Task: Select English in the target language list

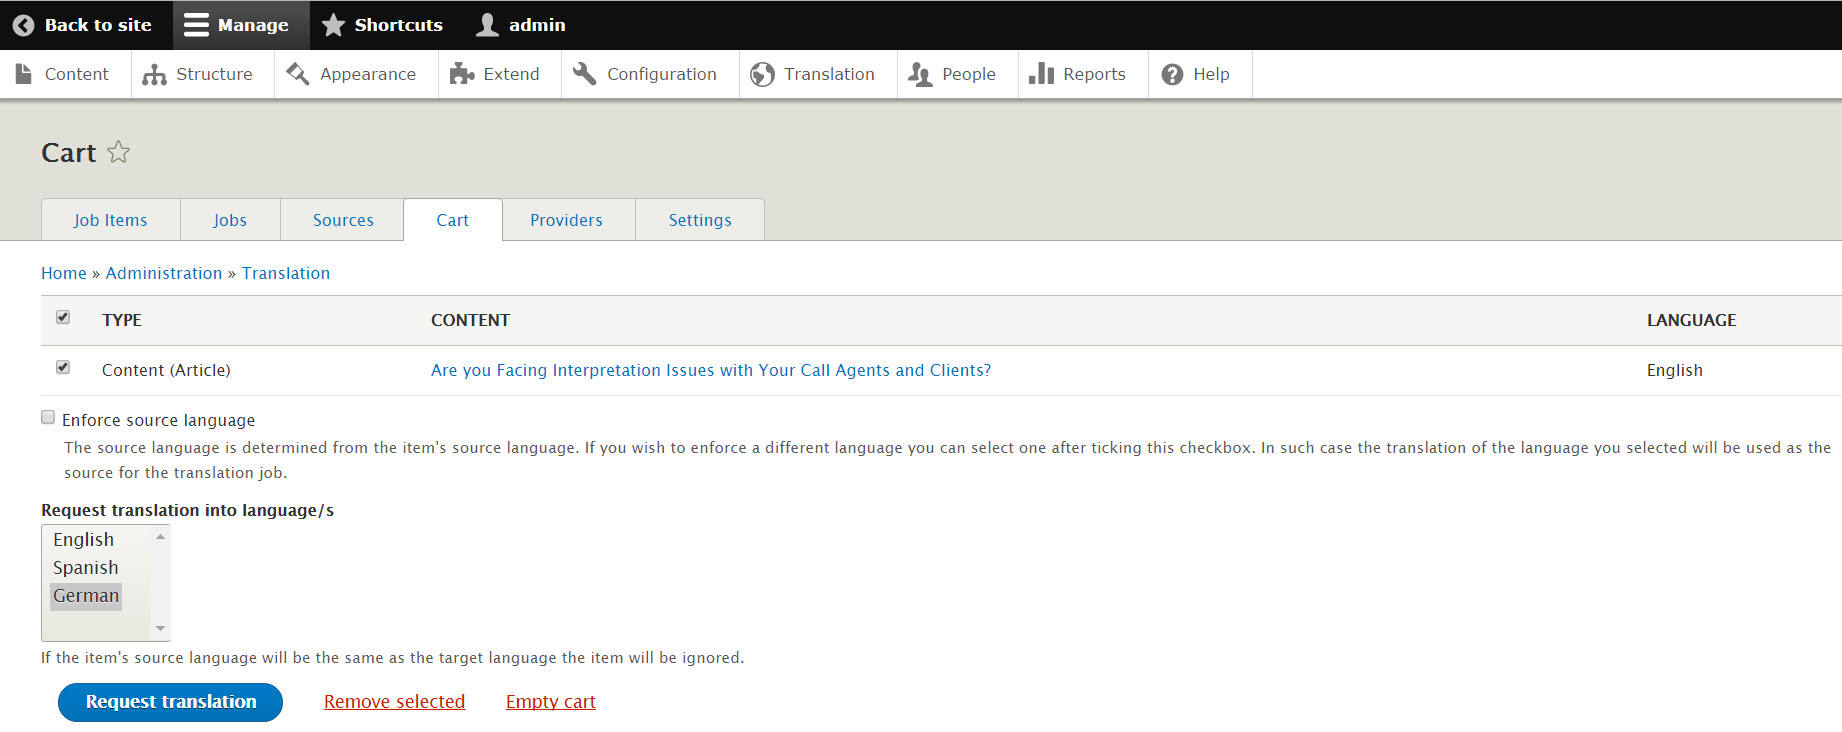Action: [x=84, y=539]
